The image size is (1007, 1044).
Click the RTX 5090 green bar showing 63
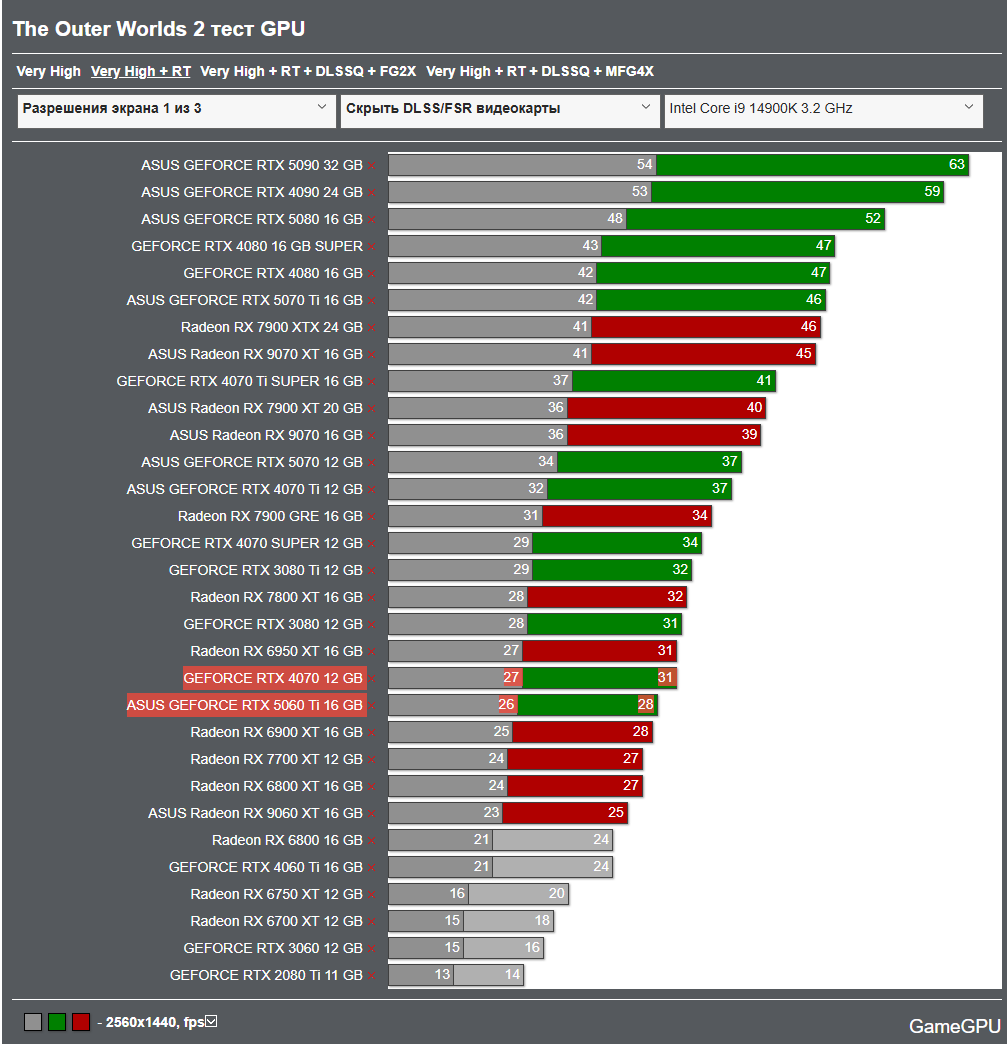pos(813,164)
